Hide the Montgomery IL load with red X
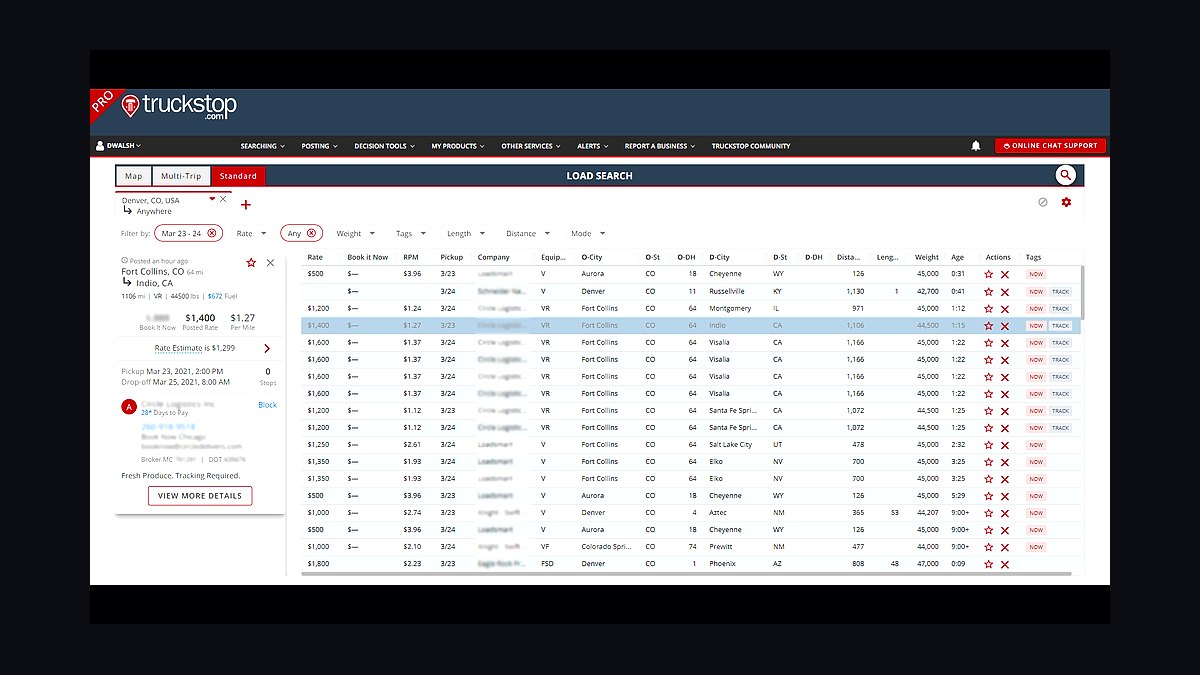Image resolution: width=1200 pixels, height=675 pixels. [1005, 308]
